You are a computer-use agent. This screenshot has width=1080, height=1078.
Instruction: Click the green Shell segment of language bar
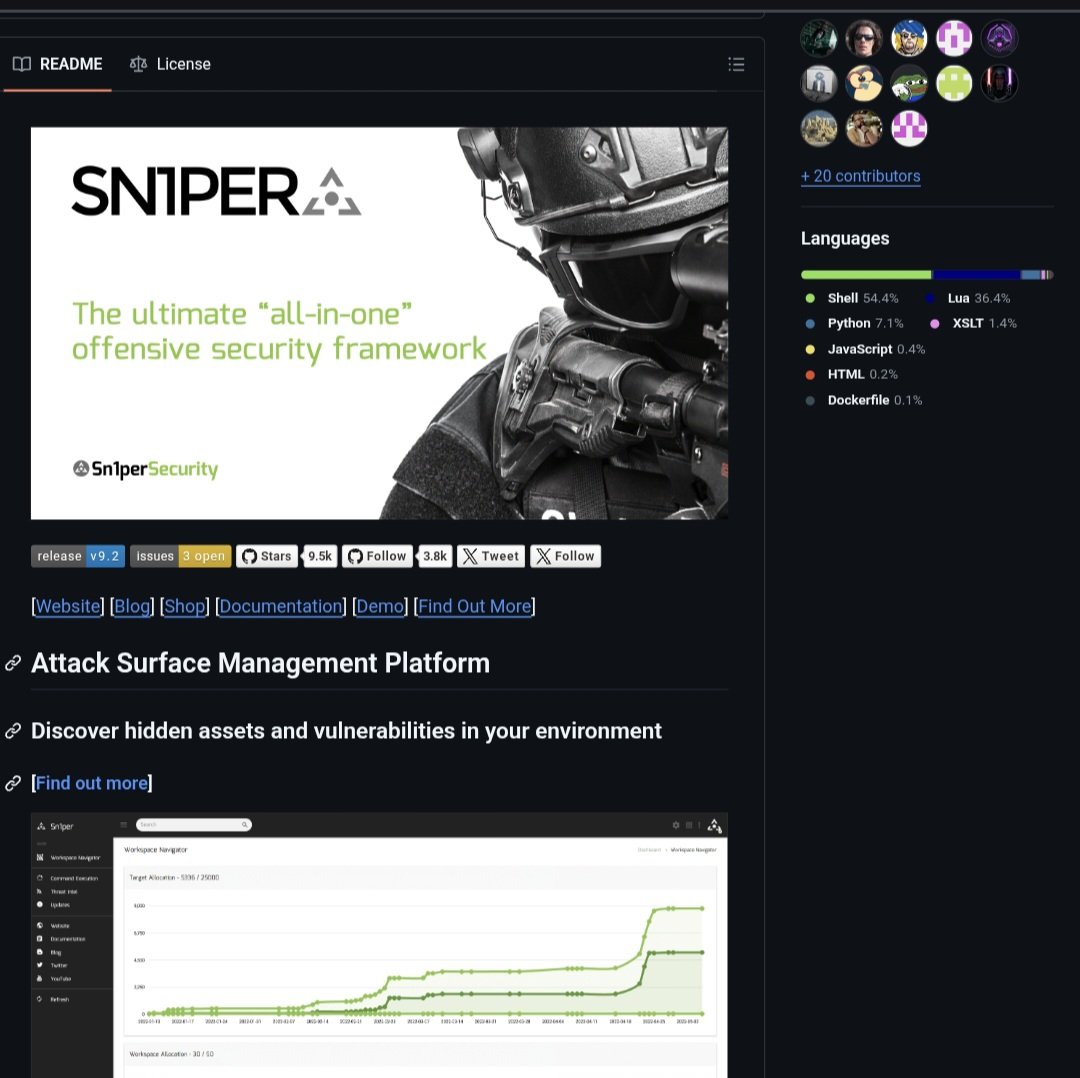pyautogui.click(x=866, y=275)
